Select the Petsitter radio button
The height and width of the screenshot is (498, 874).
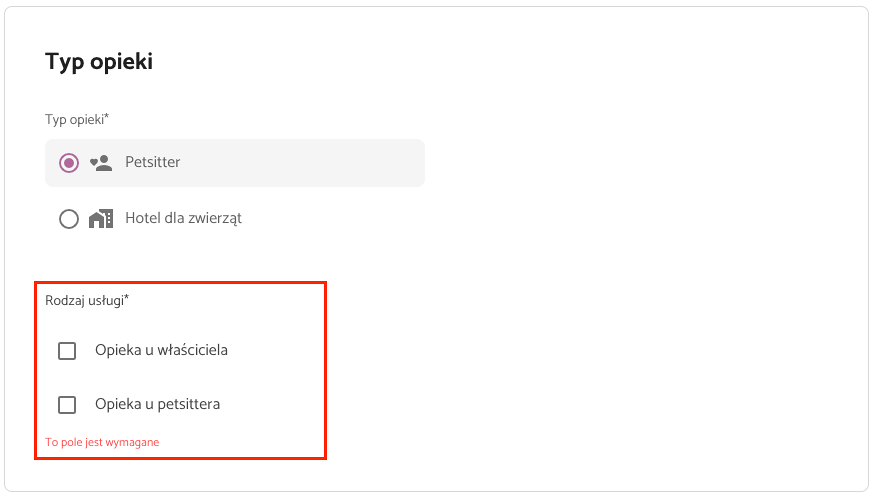click(69, 163)
